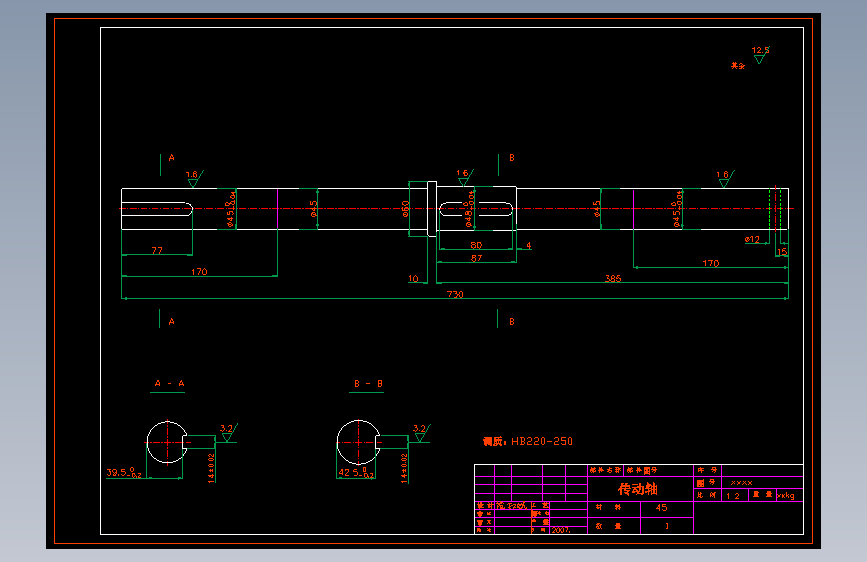Click the B - B section view title
867x562 pixels.
(x=368, y=383)
